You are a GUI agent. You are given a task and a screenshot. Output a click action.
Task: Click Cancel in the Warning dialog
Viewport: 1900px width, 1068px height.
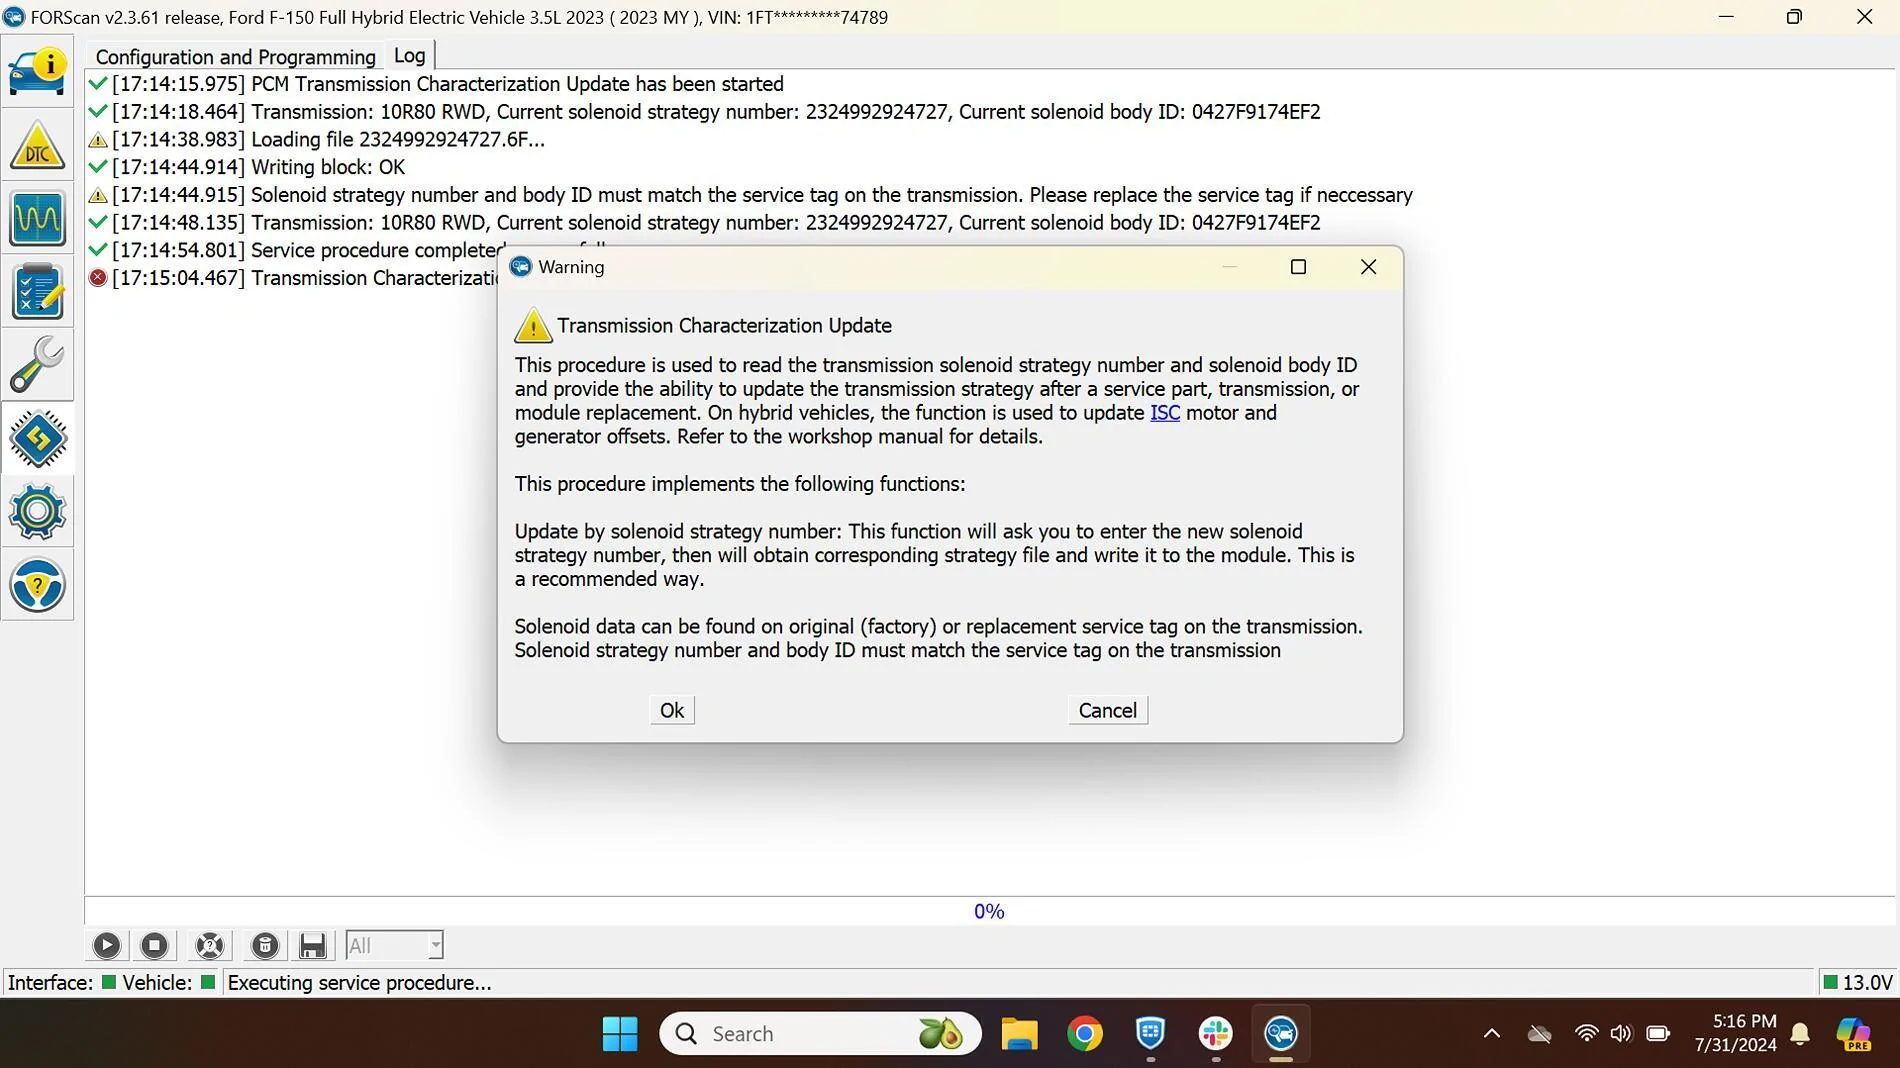[x=1107, y=710]
